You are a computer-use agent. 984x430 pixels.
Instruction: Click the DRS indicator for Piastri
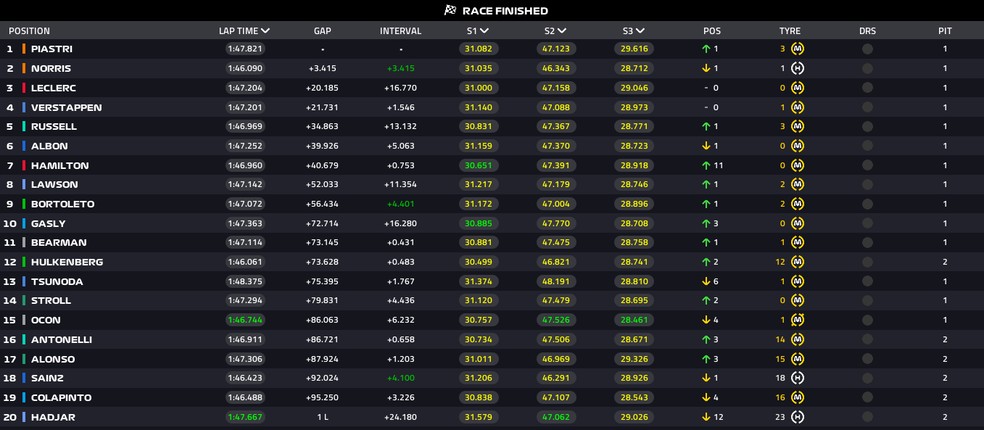[x=867, y=49]
